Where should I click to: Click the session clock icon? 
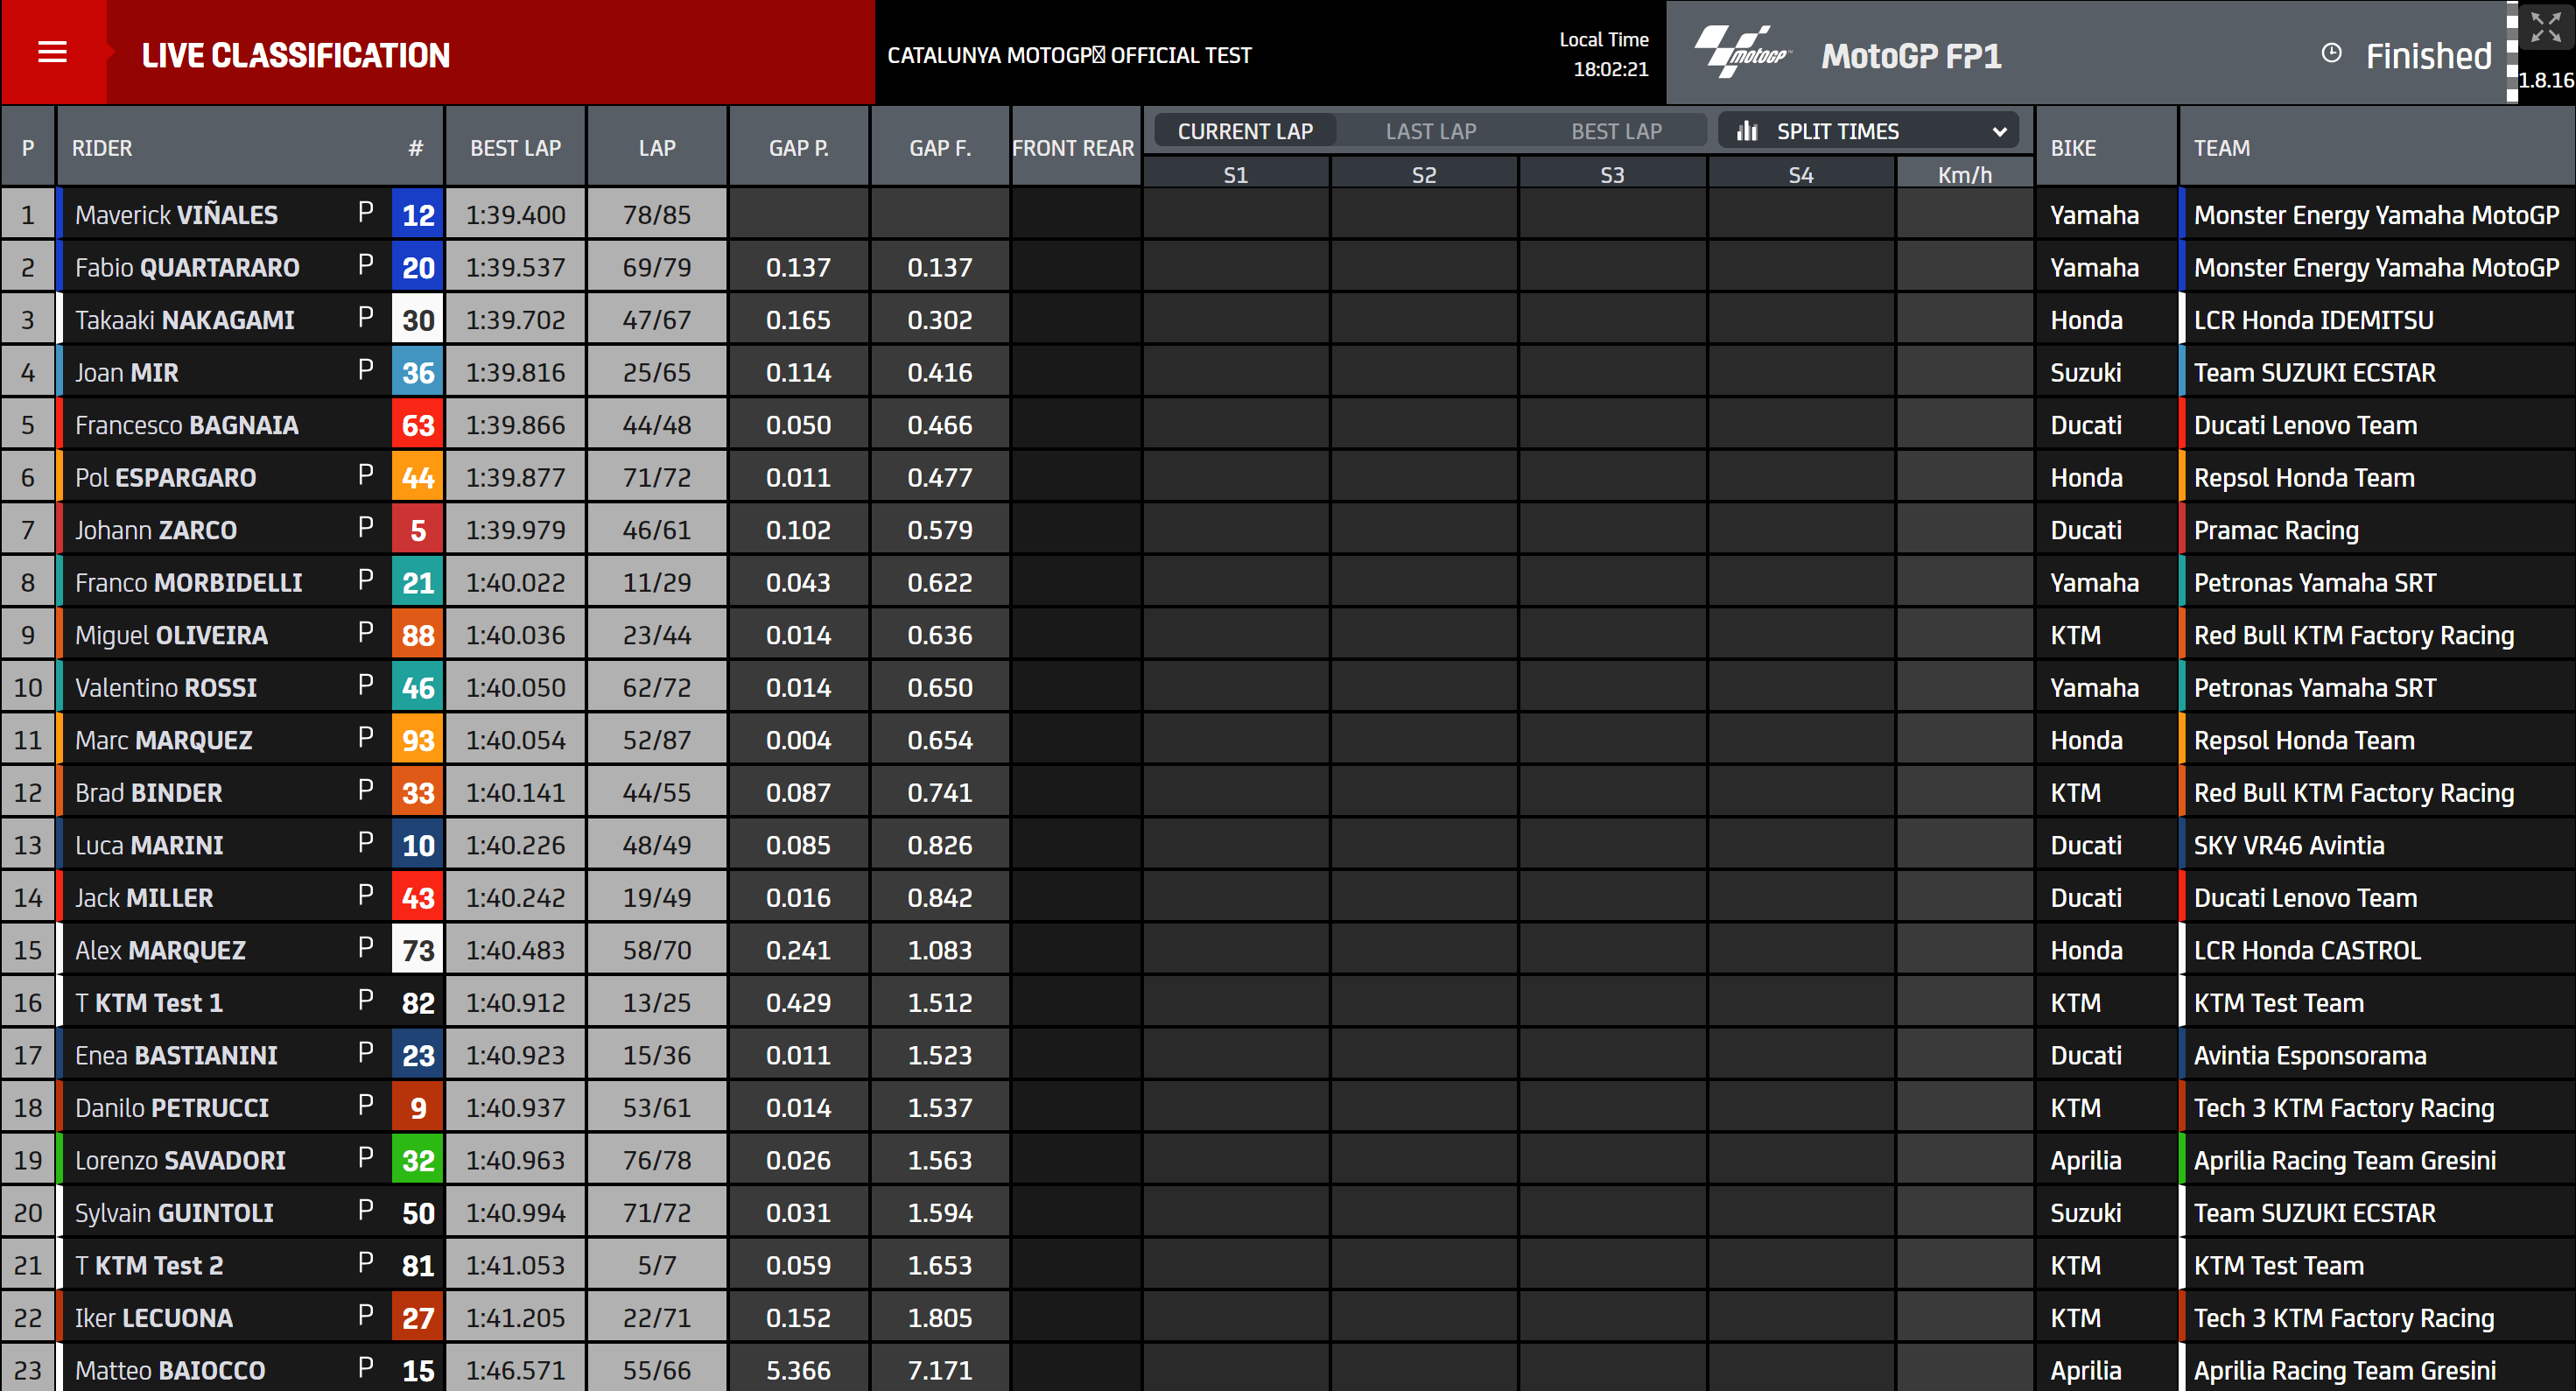point(2331,54)
